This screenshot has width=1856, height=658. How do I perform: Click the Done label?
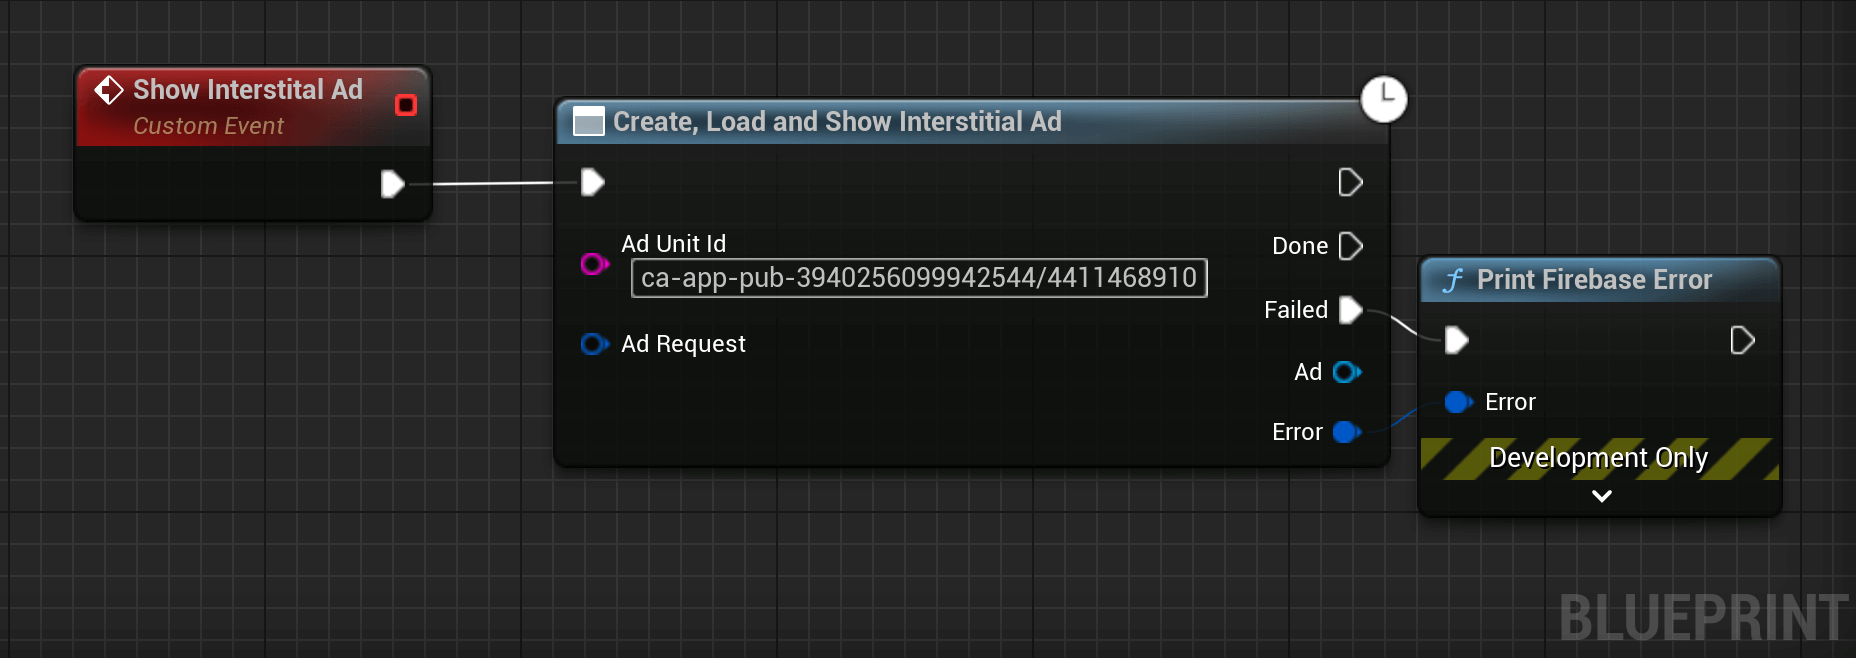(x=1300, y=246)
